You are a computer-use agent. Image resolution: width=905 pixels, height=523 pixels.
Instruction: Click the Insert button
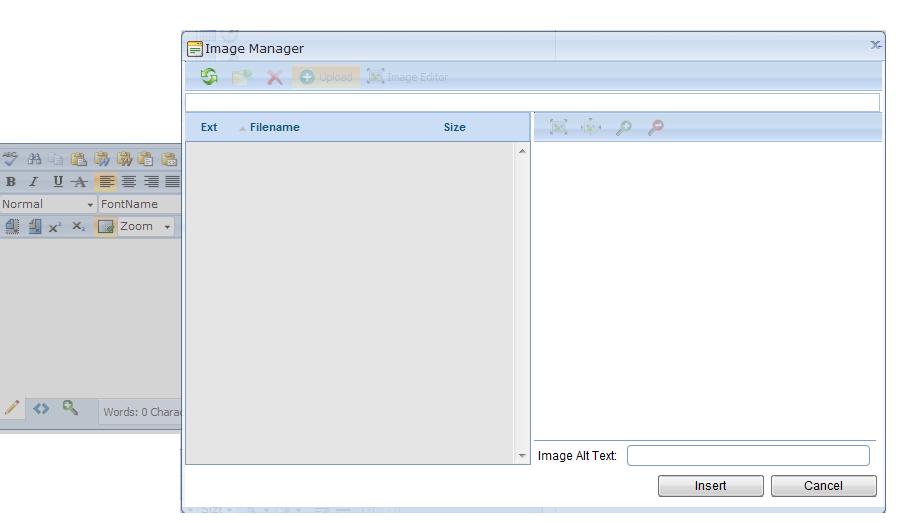710,486
